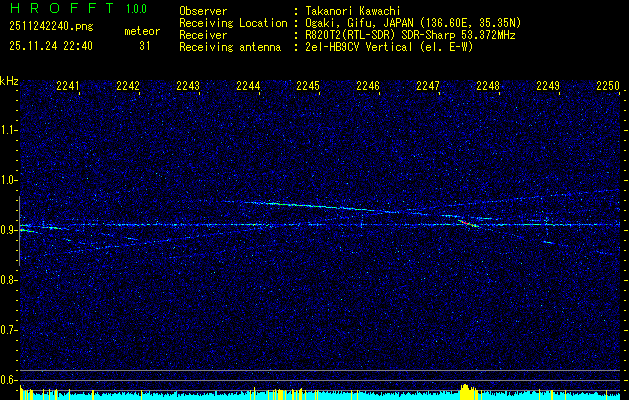The image size is (629, 400).
Task: Click the gray vertical range bar beside 0.9 kHz
Action: pyautogui.click(x=19, y=231)
